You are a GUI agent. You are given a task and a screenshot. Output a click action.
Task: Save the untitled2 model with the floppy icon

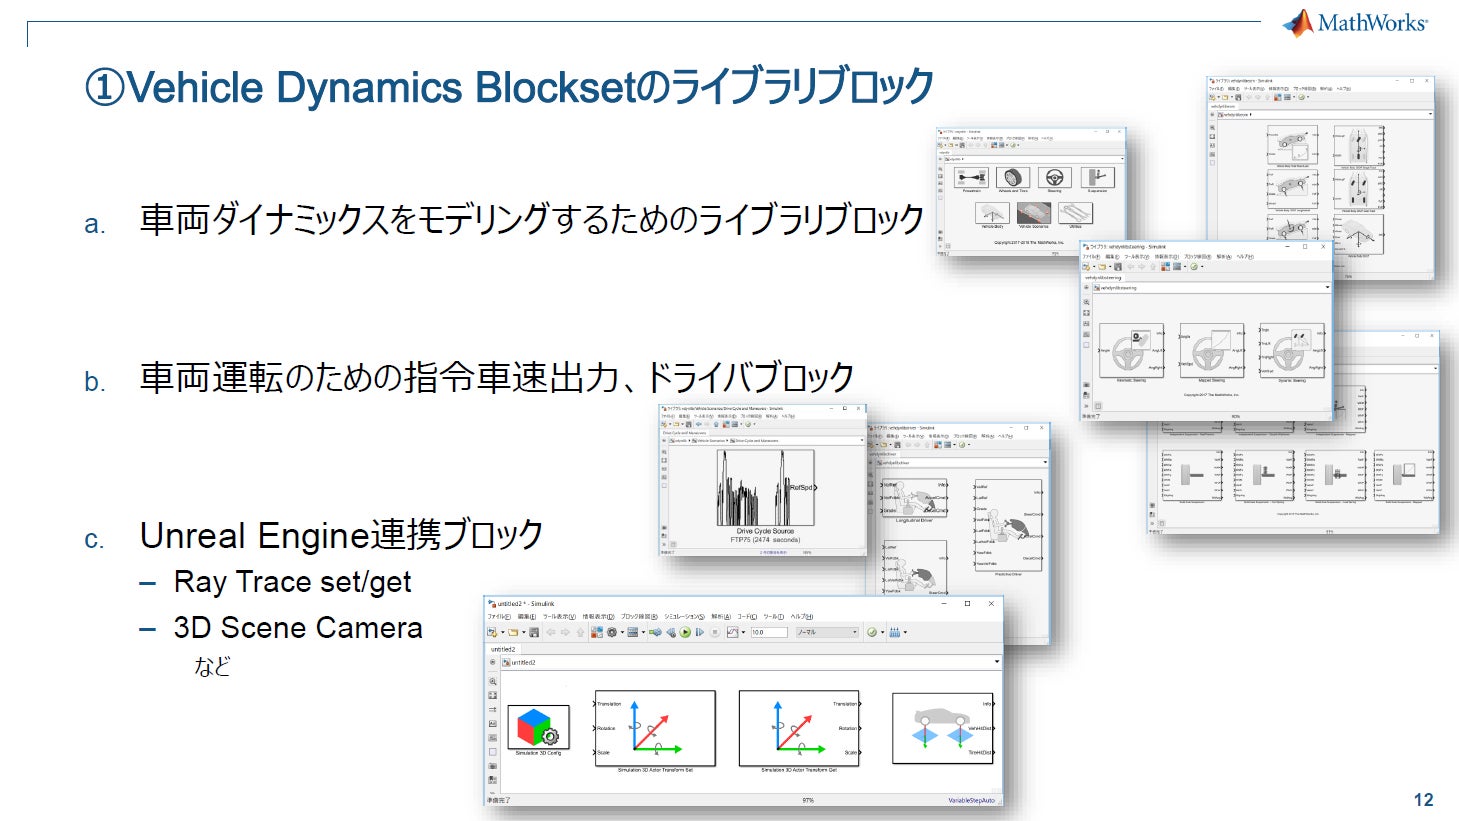(x=534, y=632)
